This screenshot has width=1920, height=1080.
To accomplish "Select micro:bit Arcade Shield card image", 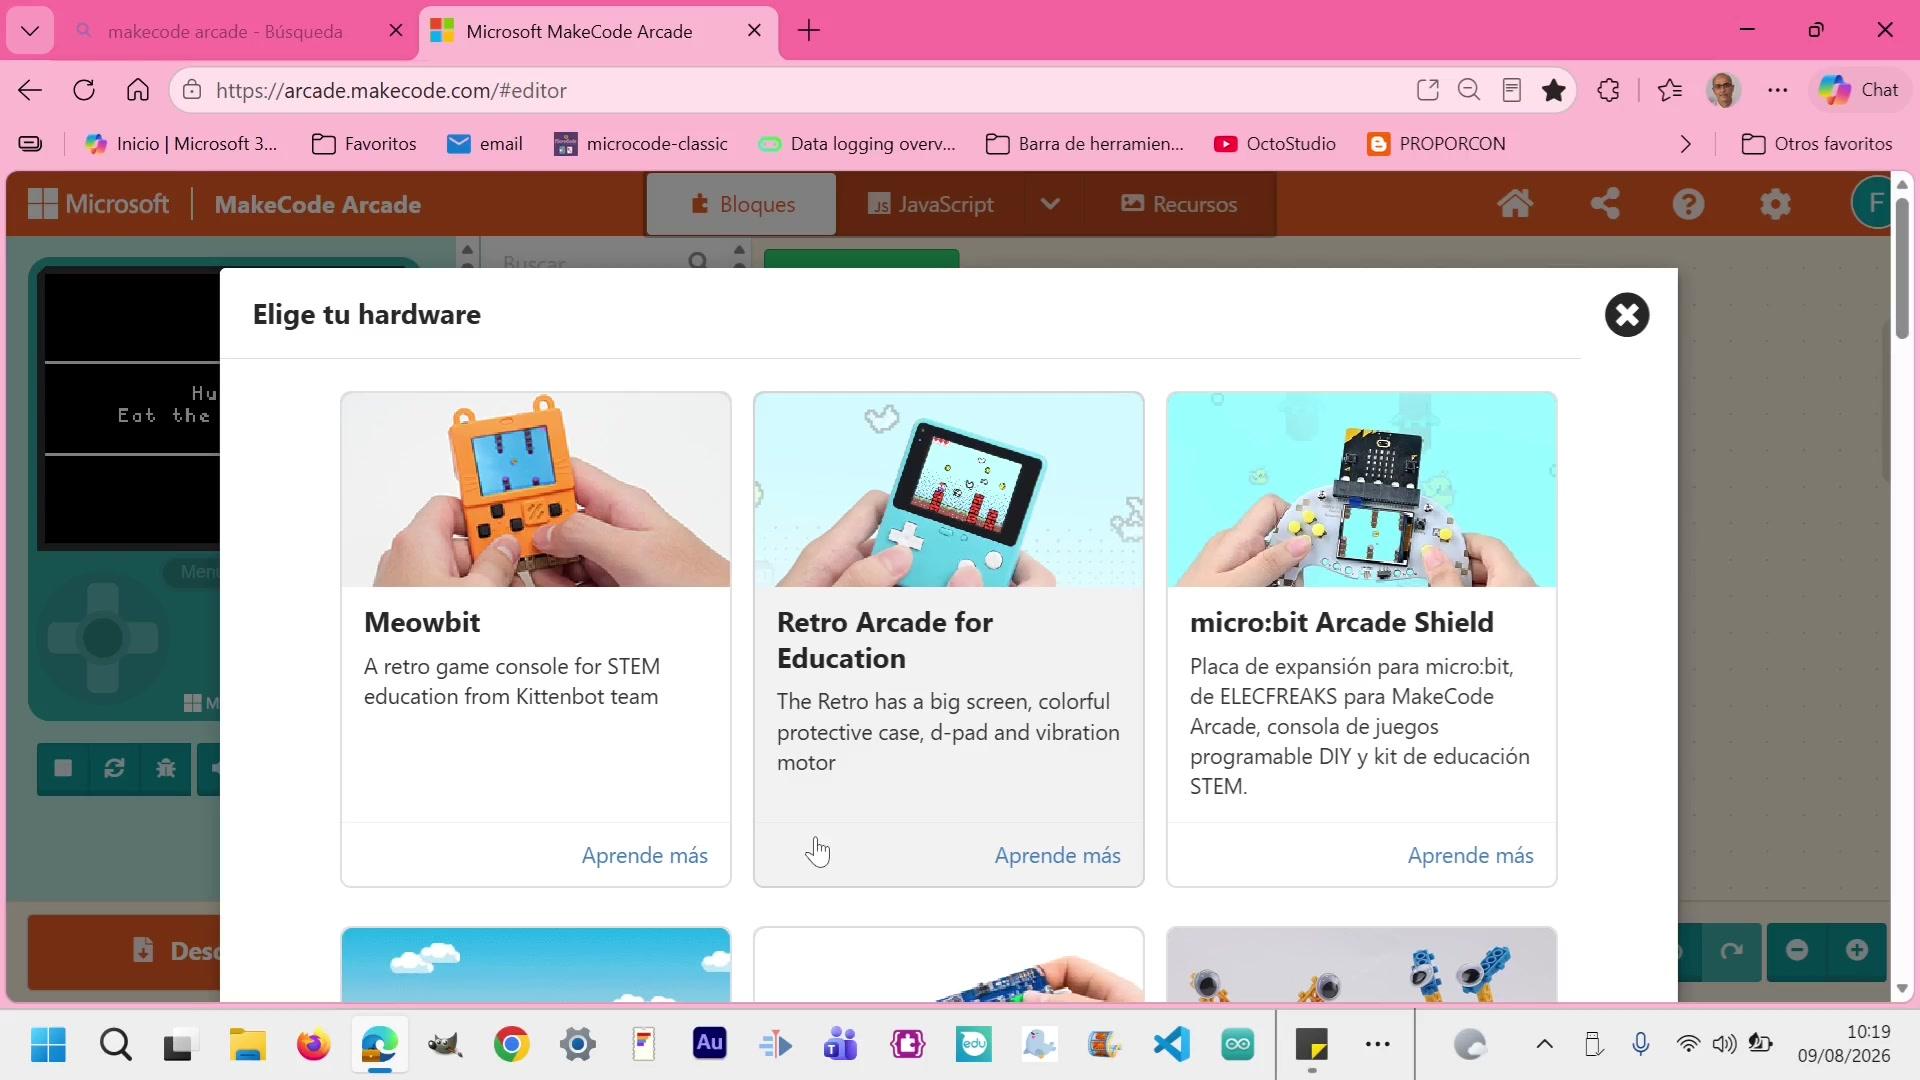I will [x=1362, y=490].
